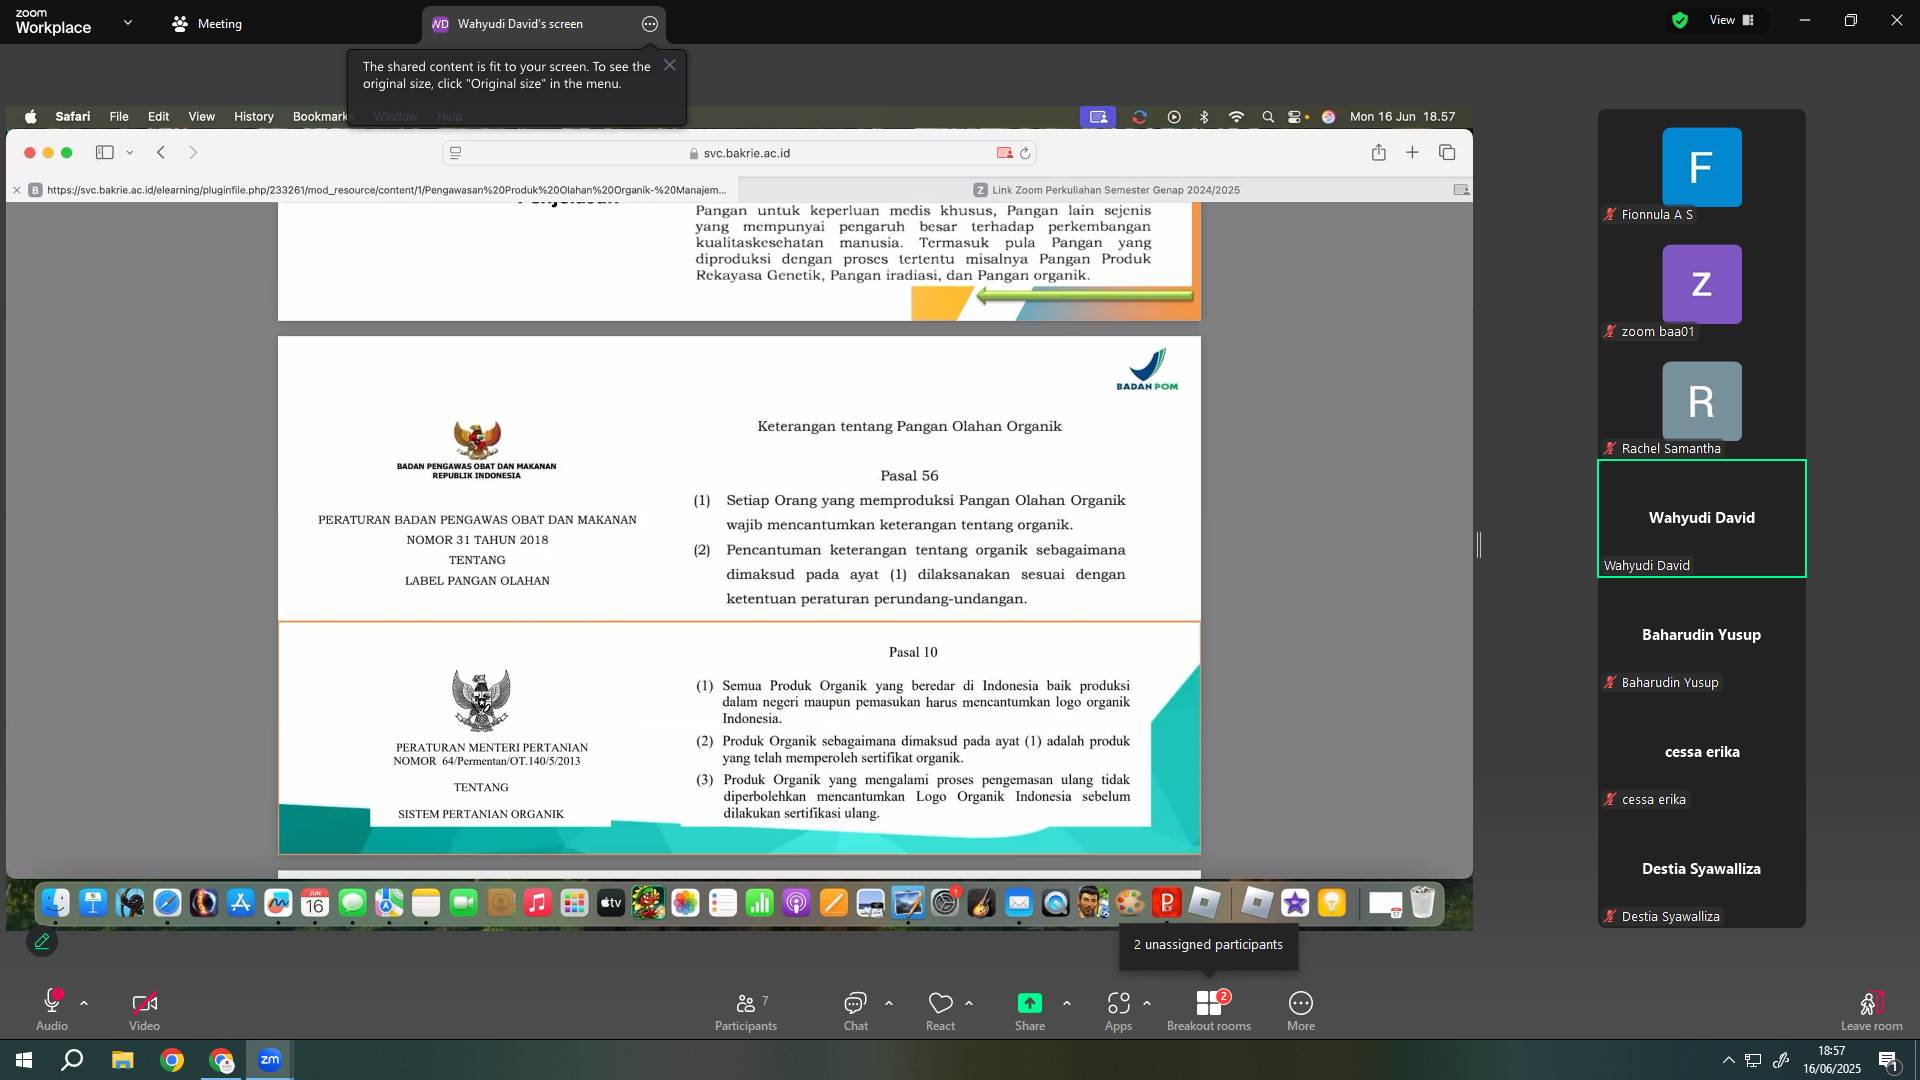Open the Chat panel

(x=855, y=1010)
